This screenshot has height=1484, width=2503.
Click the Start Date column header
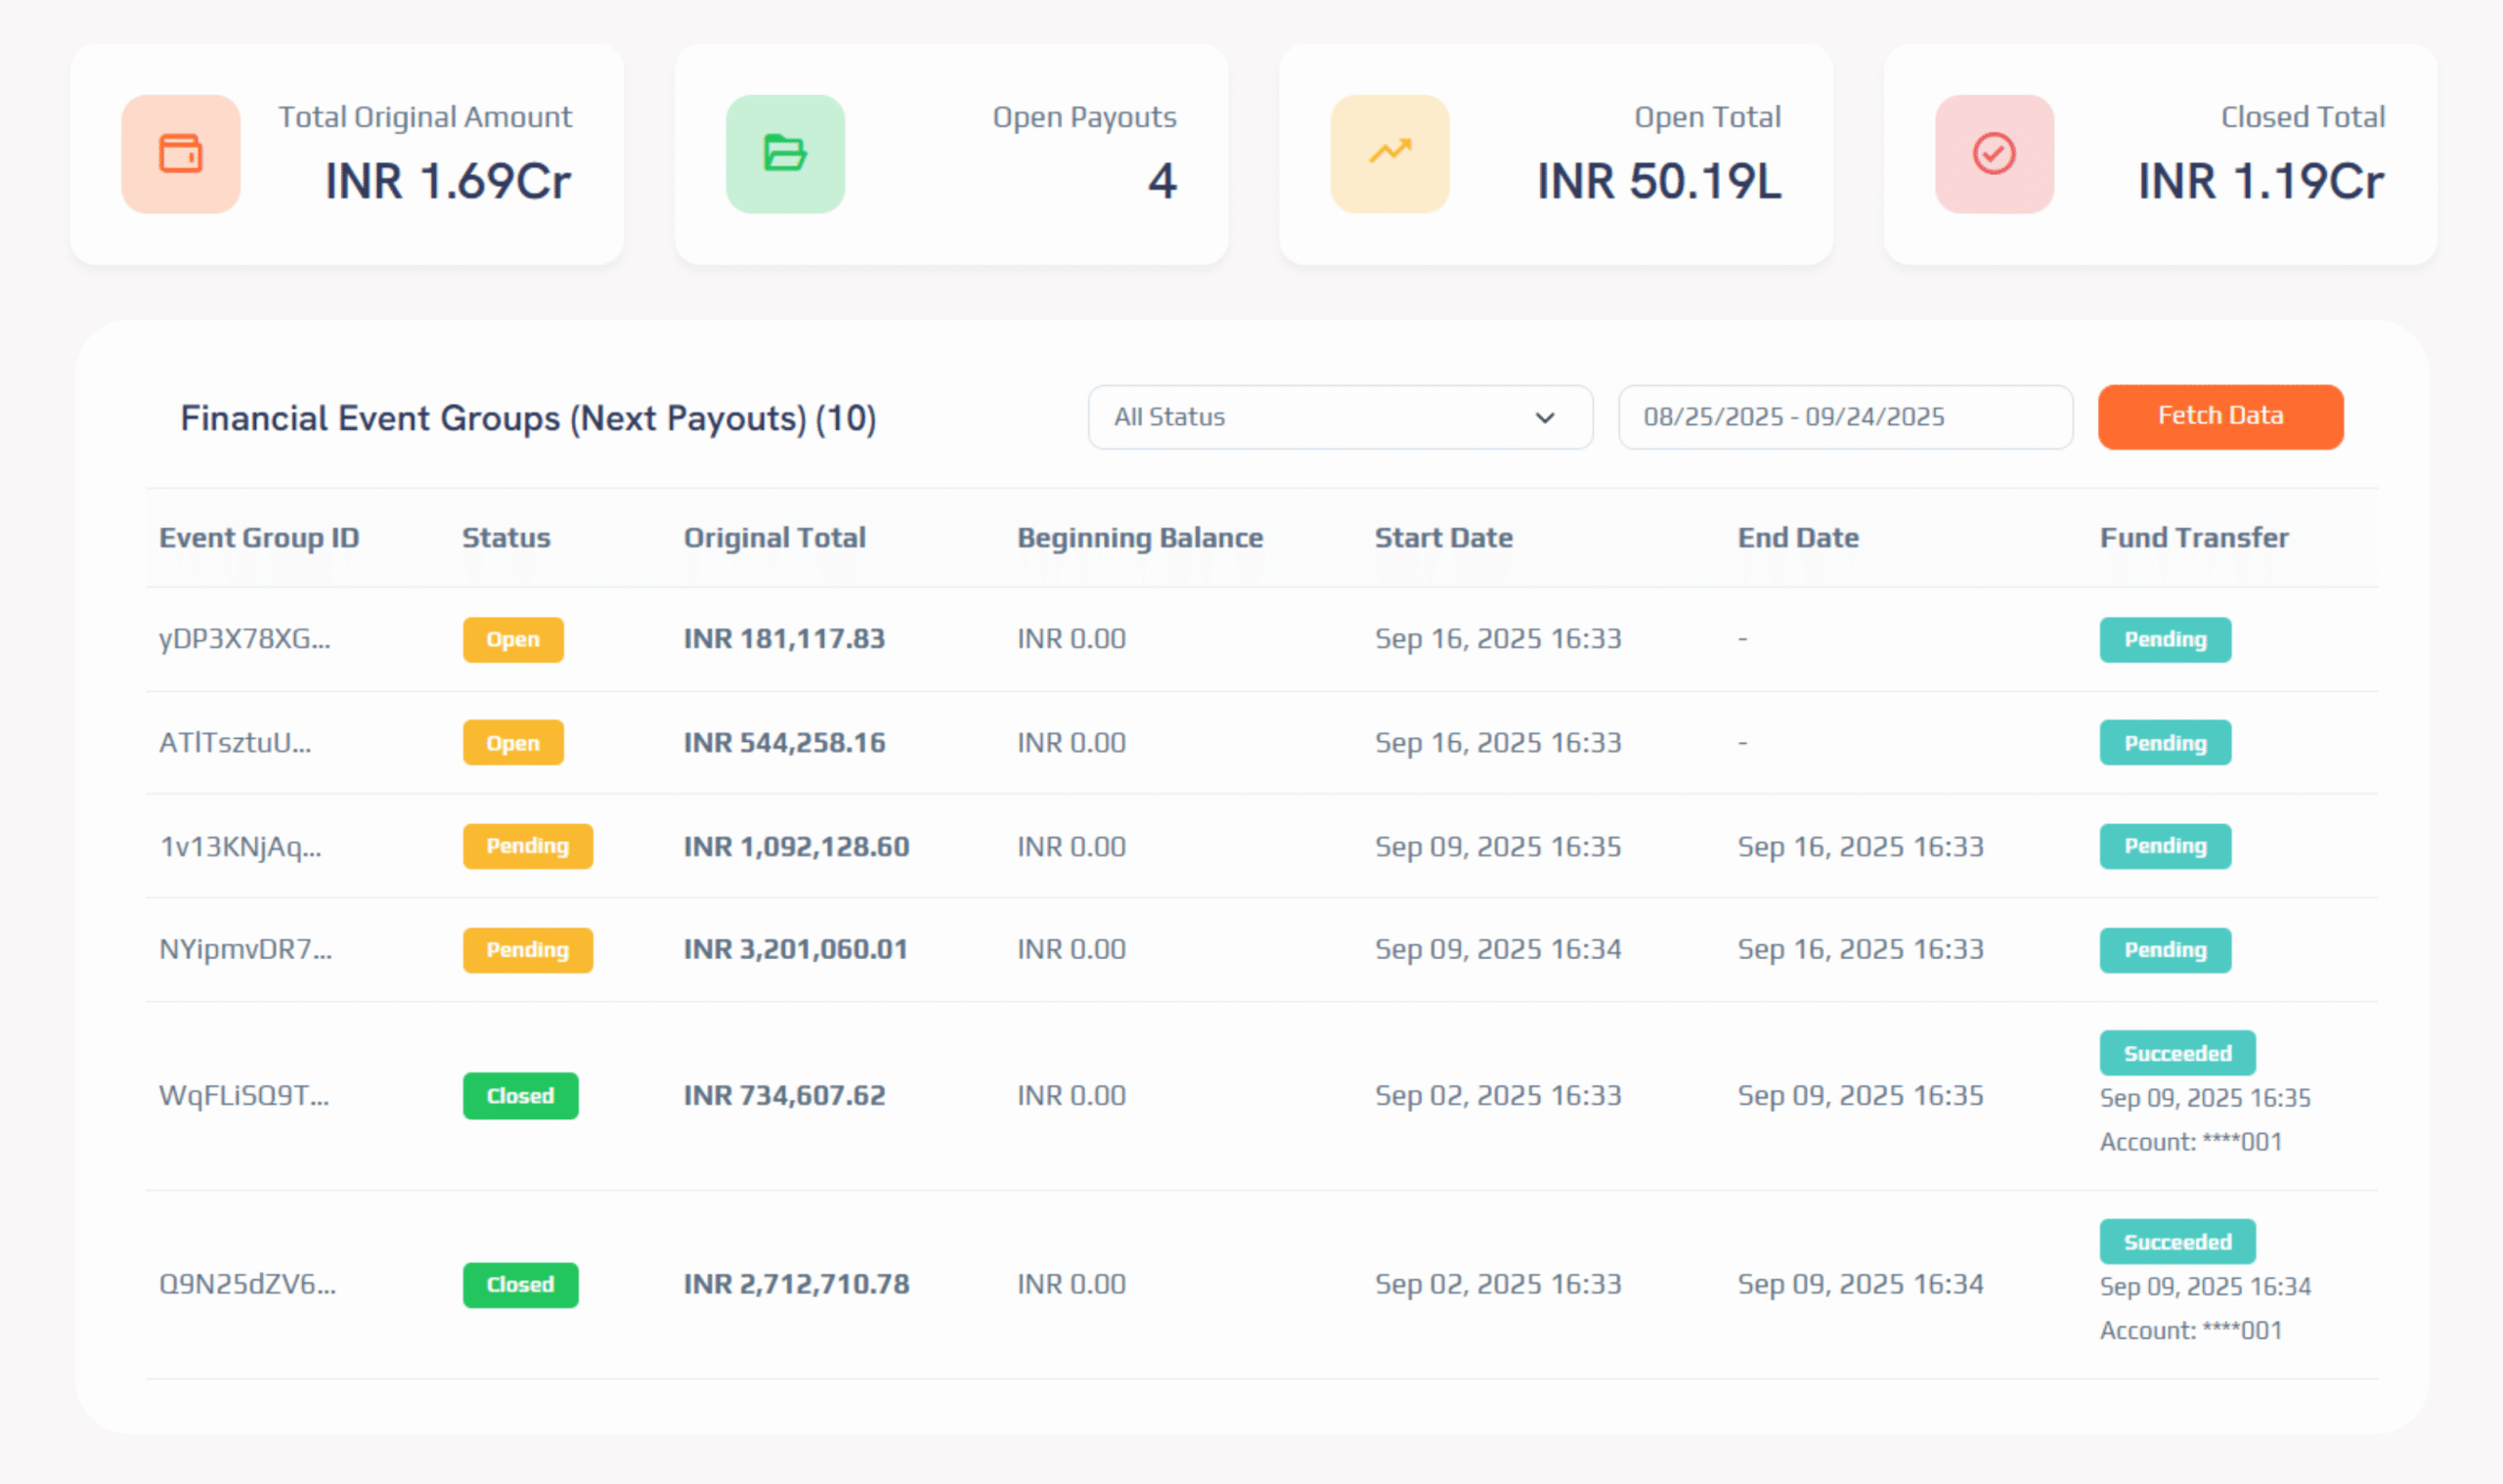click(x=1443, y=538)
